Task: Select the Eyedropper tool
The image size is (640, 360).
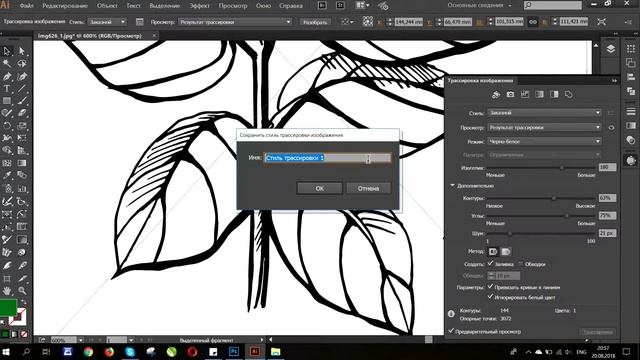Action: [7, 176]
